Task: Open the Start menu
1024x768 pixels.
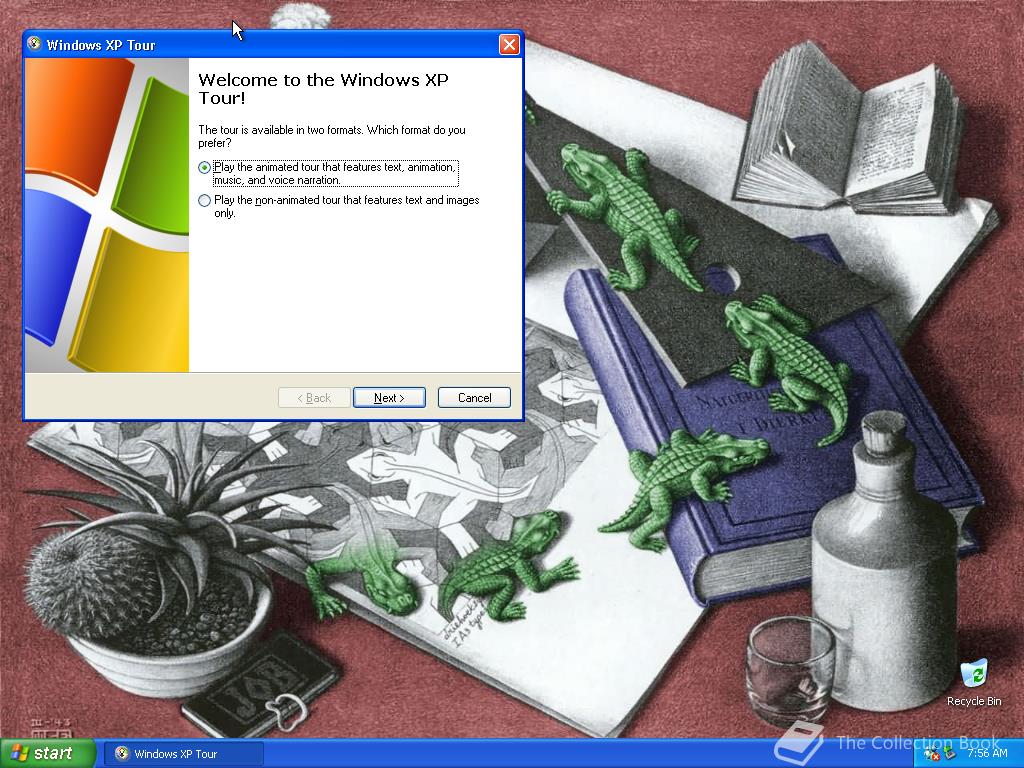Action: (x=48, y=754)
